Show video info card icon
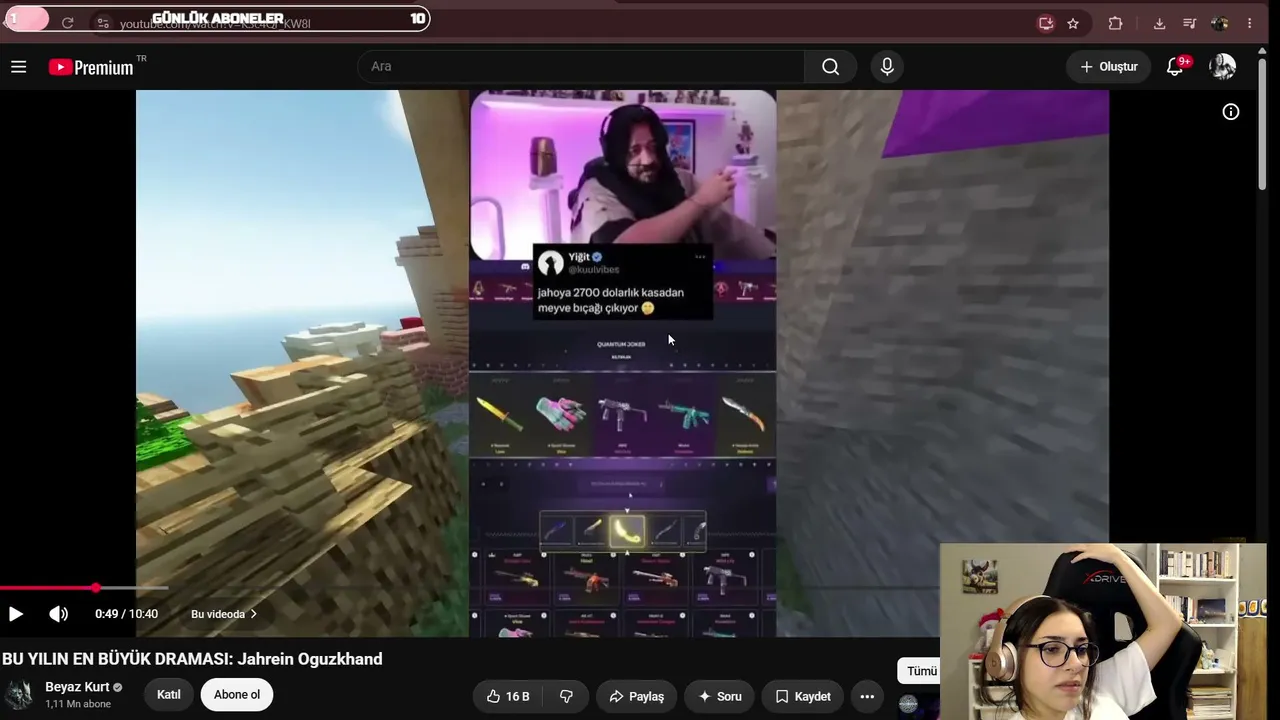The width and height of the screenshot is (1280, 720). pos(1231,112)
